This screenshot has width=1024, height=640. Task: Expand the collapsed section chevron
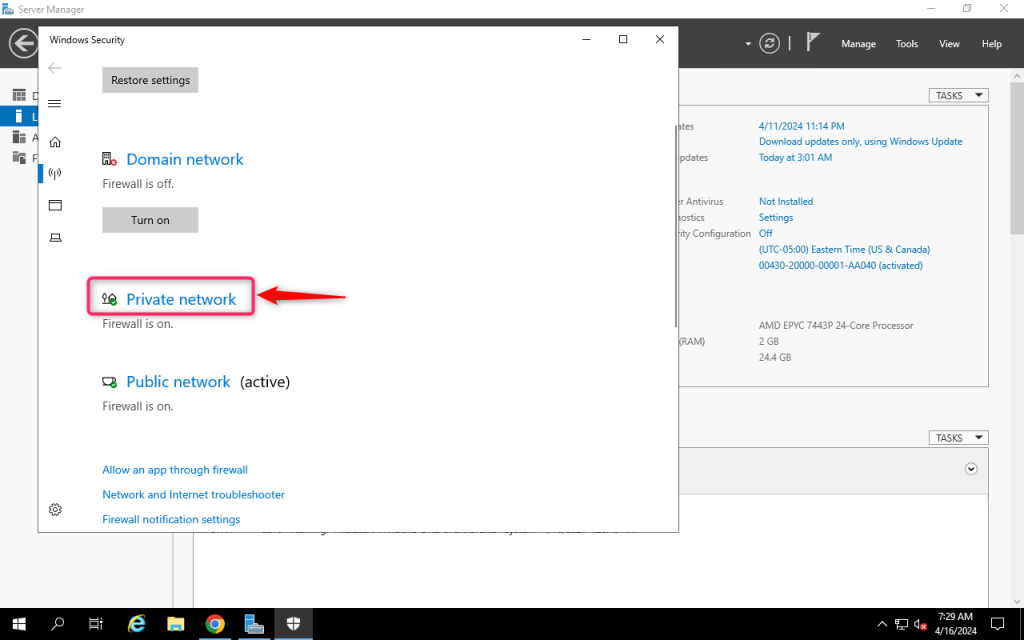(971, 469)
